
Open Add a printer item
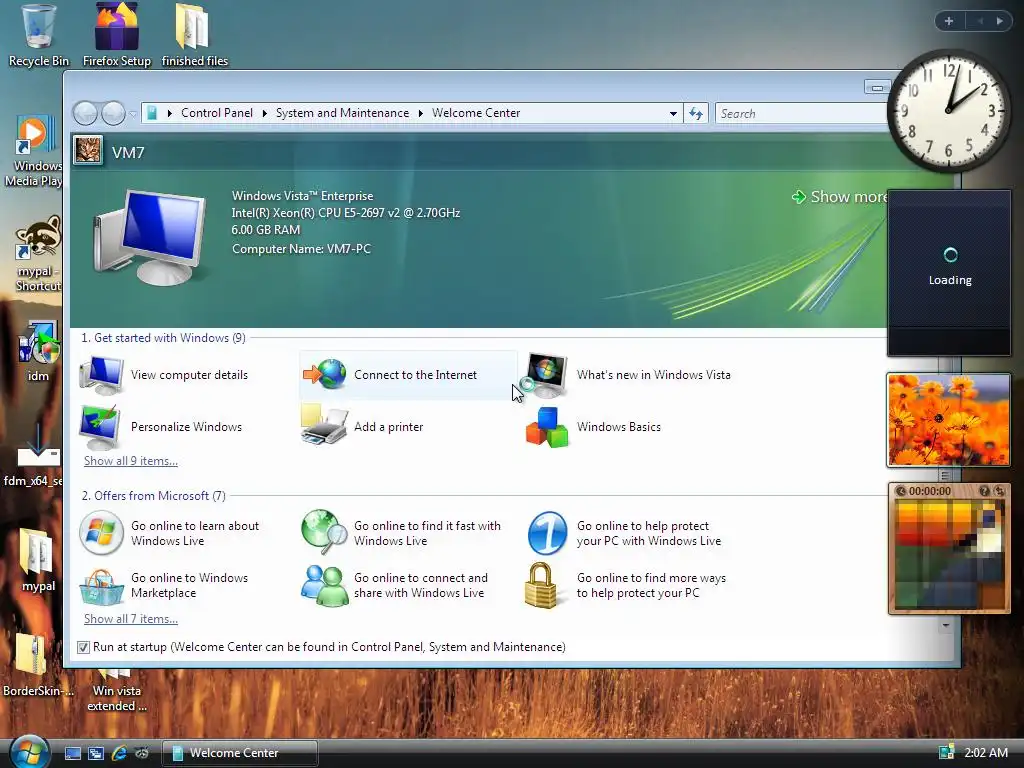tap(362, 426)
